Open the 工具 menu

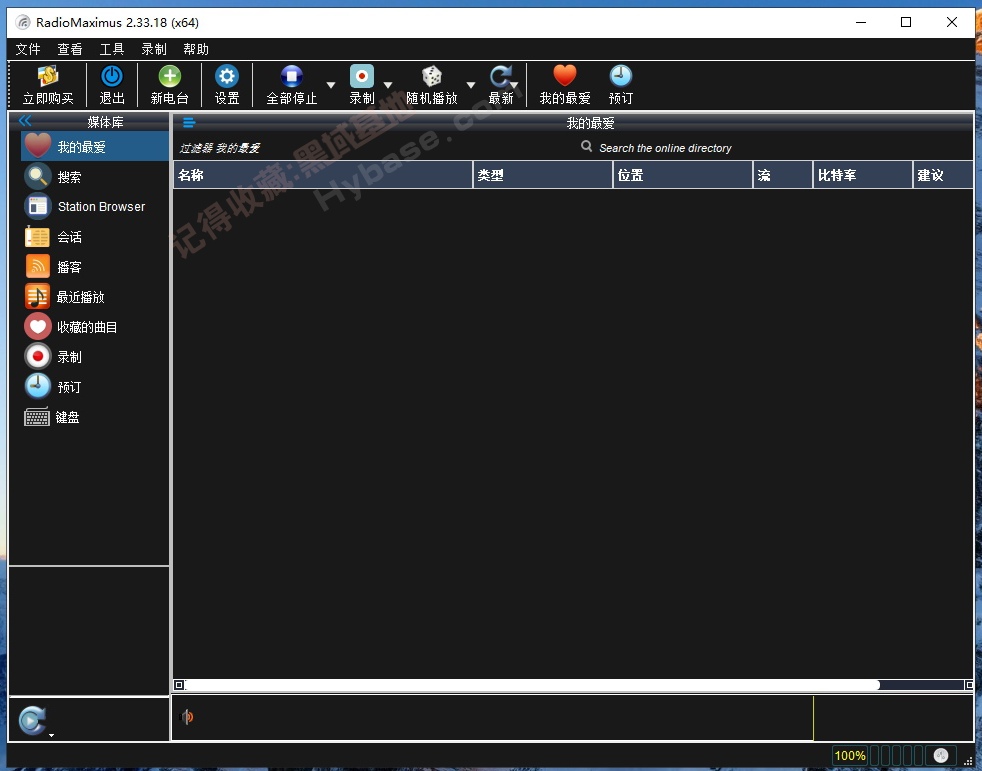point(111,49)
